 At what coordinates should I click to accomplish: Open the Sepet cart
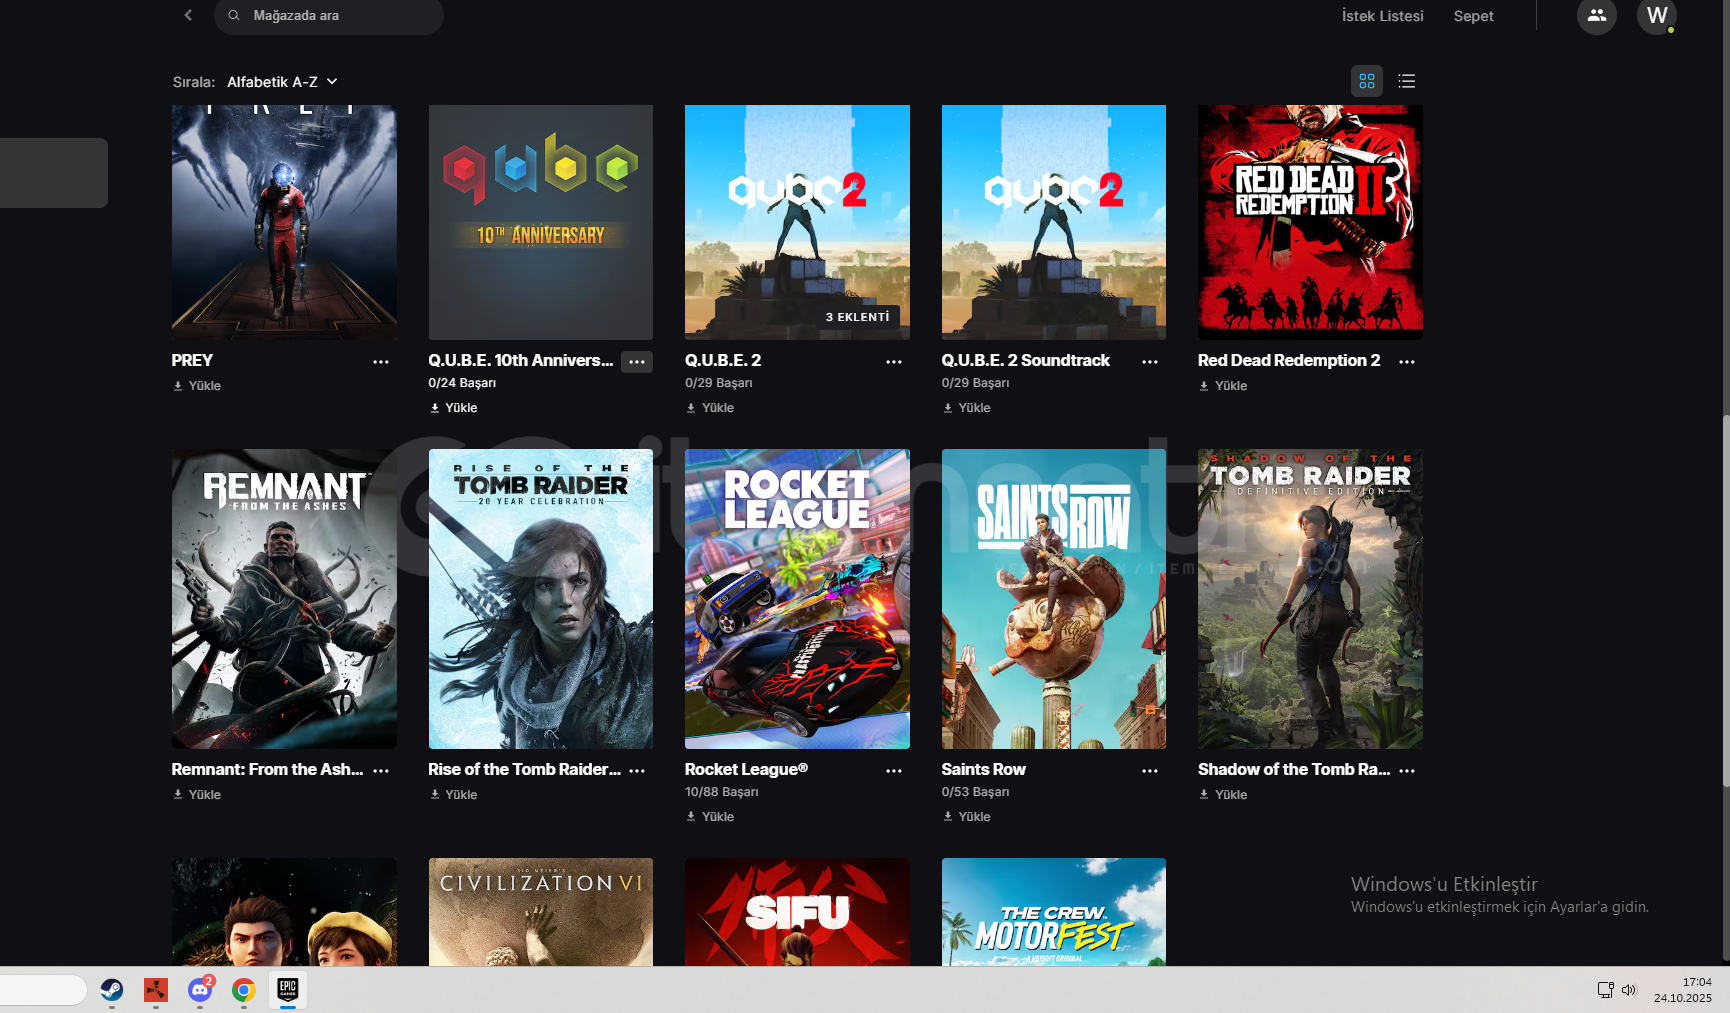(x=1473, y=16)
